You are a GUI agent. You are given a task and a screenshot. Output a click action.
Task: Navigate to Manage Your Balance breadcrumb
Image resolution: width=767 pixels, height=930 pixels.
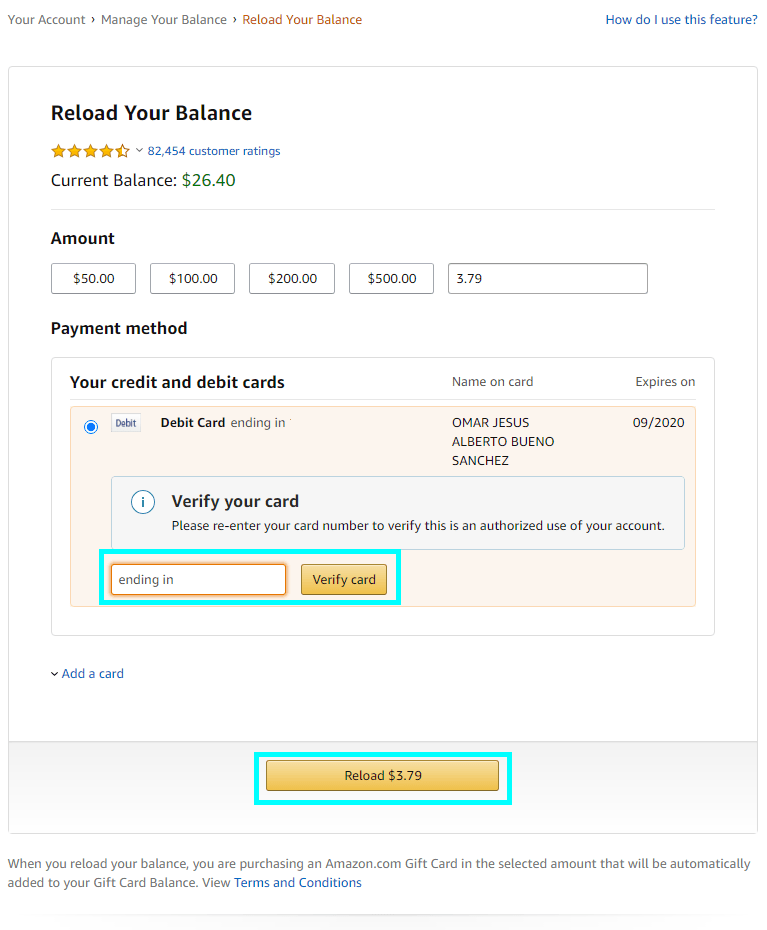164,20
